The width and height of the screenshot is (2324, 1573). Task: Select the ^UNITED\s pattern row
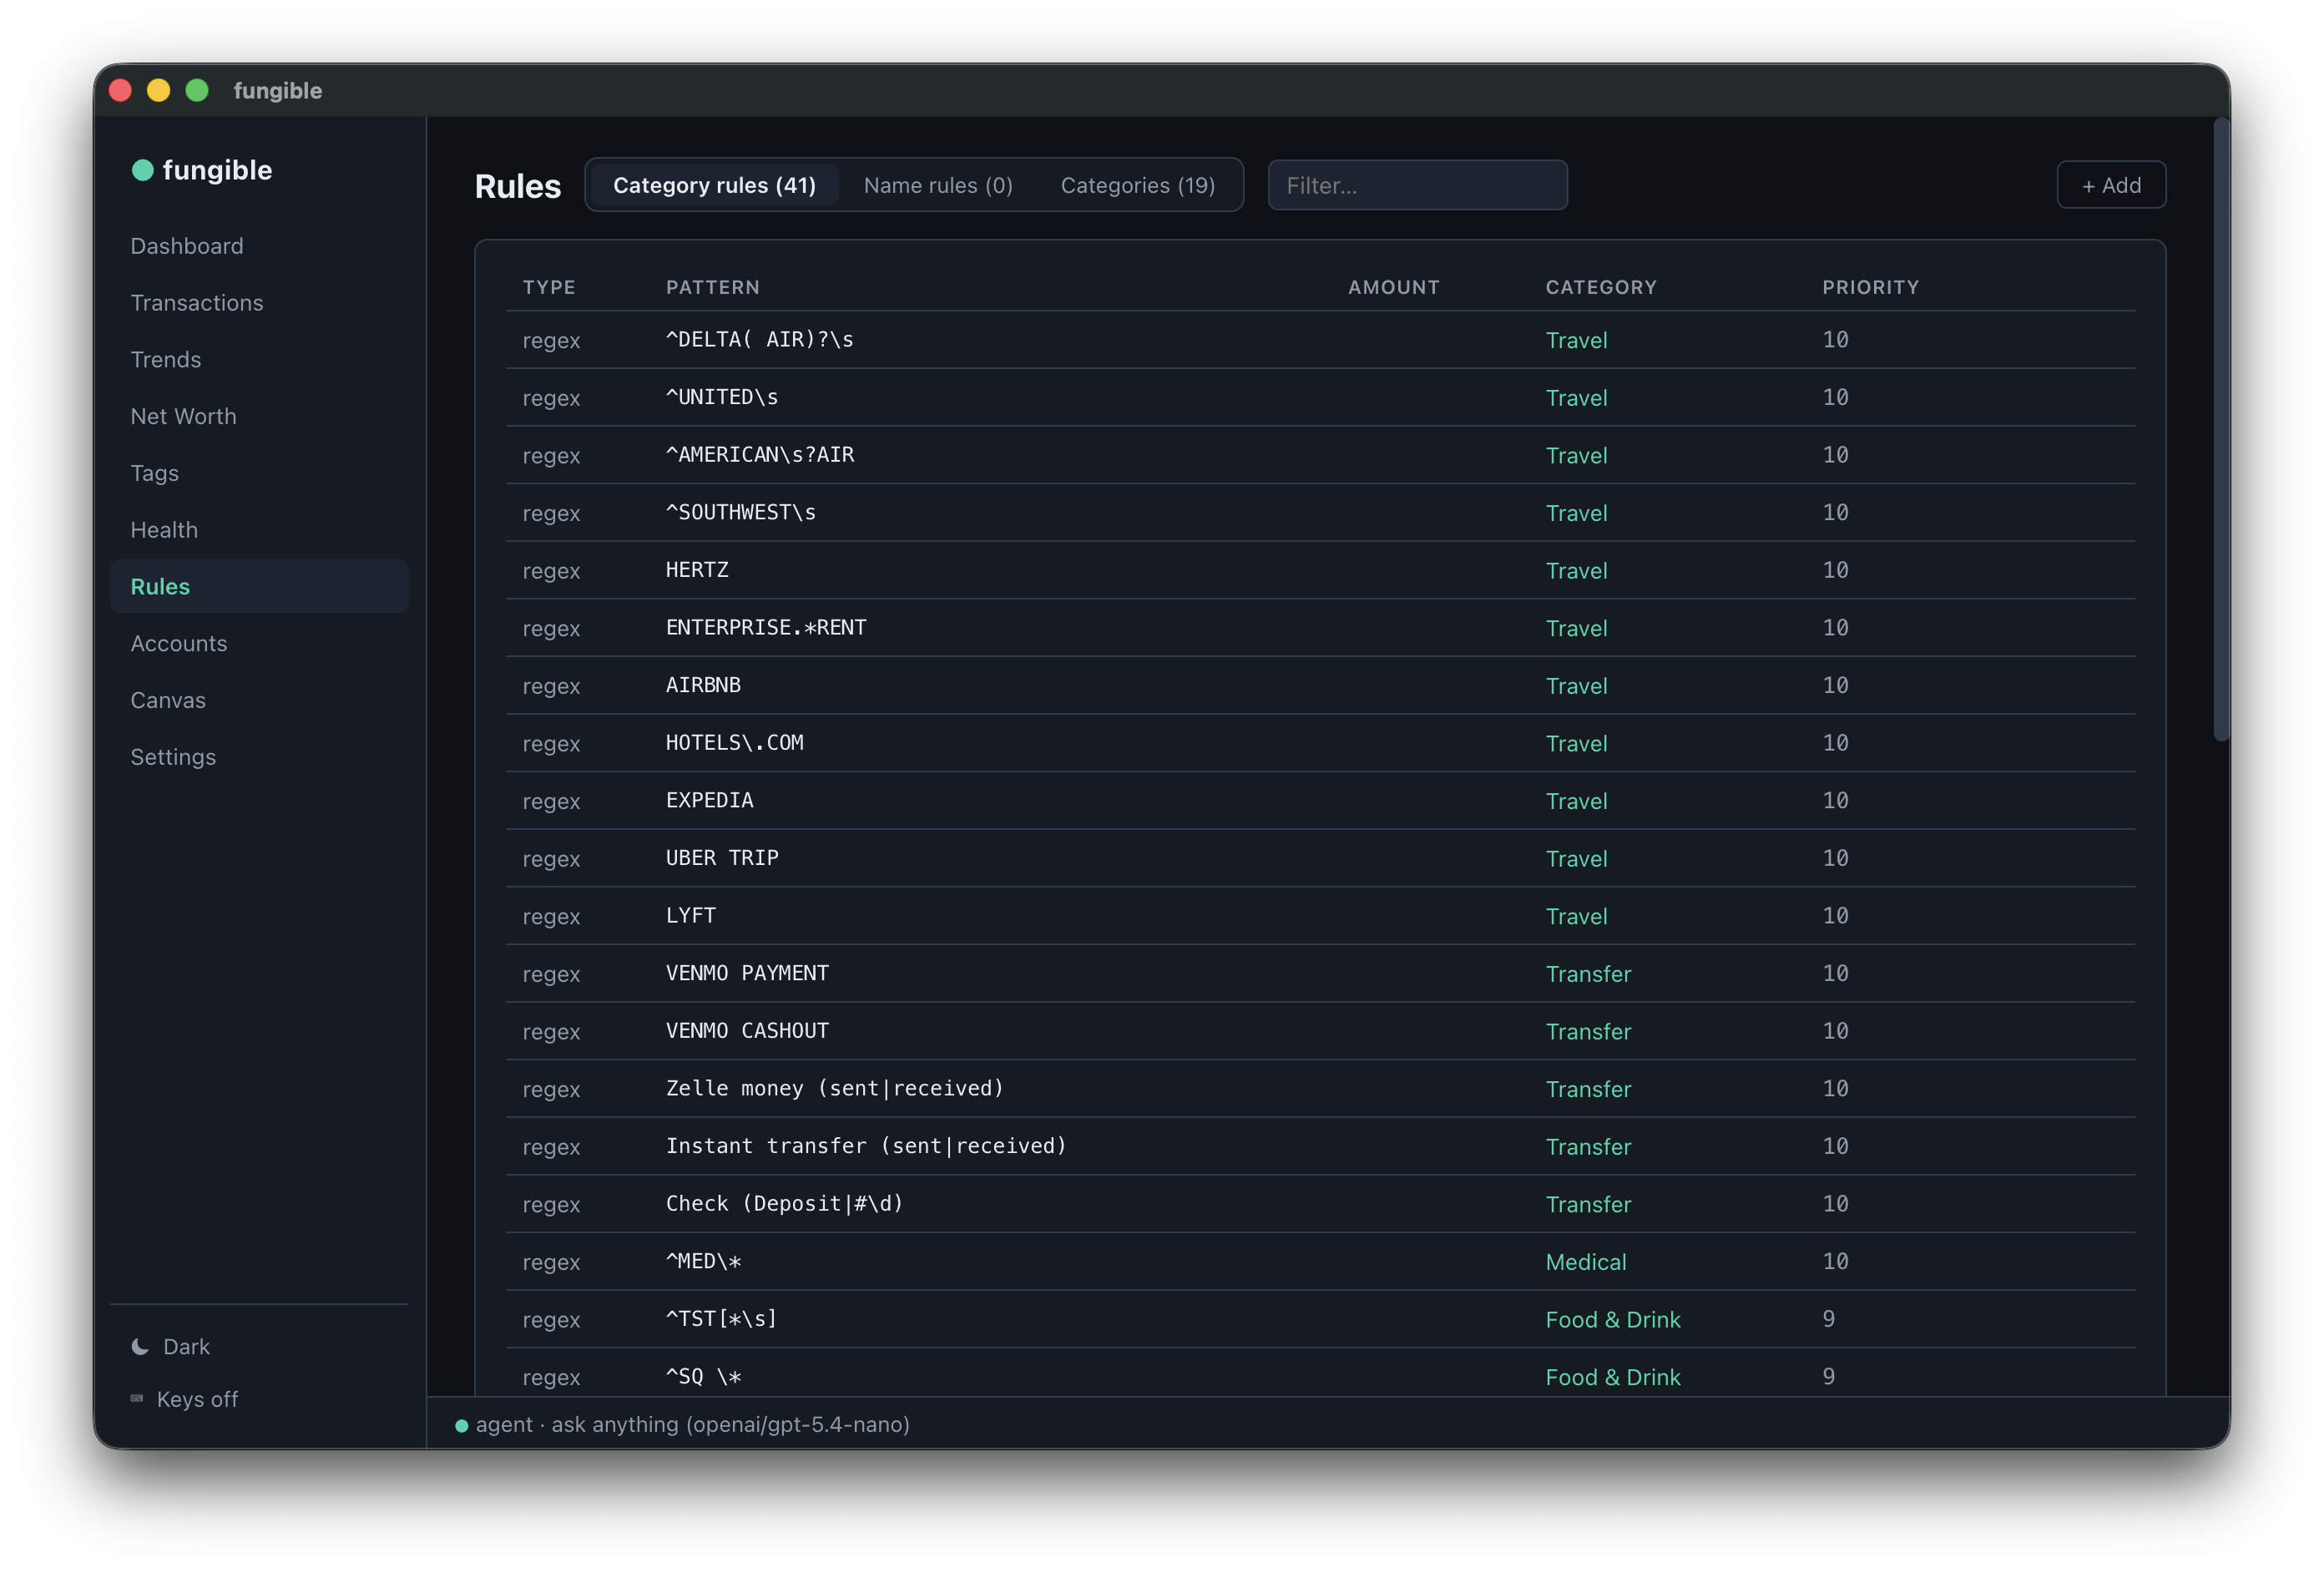pyautogui.click(x=722, y=397)
